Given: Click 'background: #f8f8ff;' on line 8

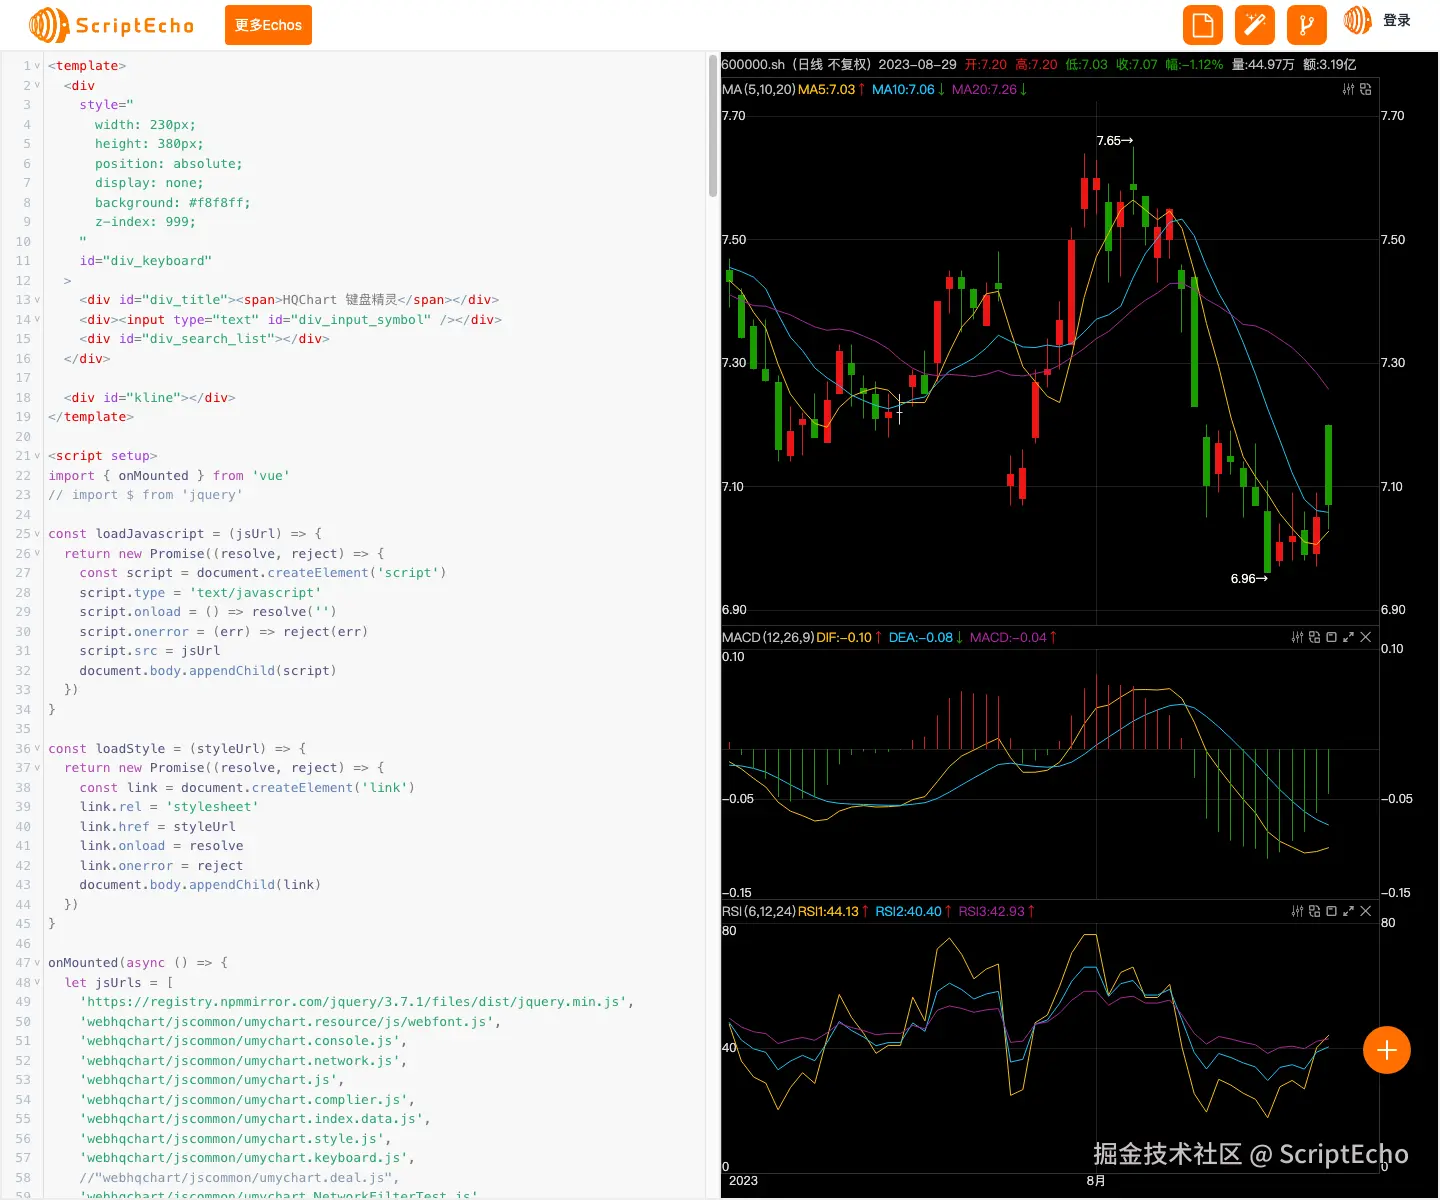Looking at the screenshot, I should point(173,203).
